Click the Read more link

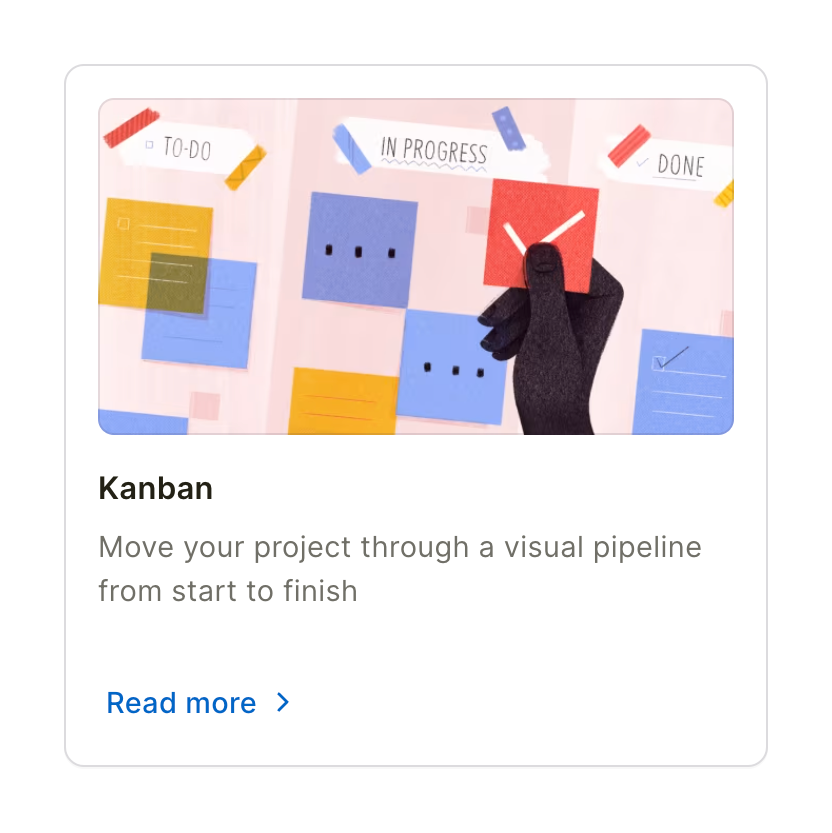pyautogui.click(x=180, y=703)
